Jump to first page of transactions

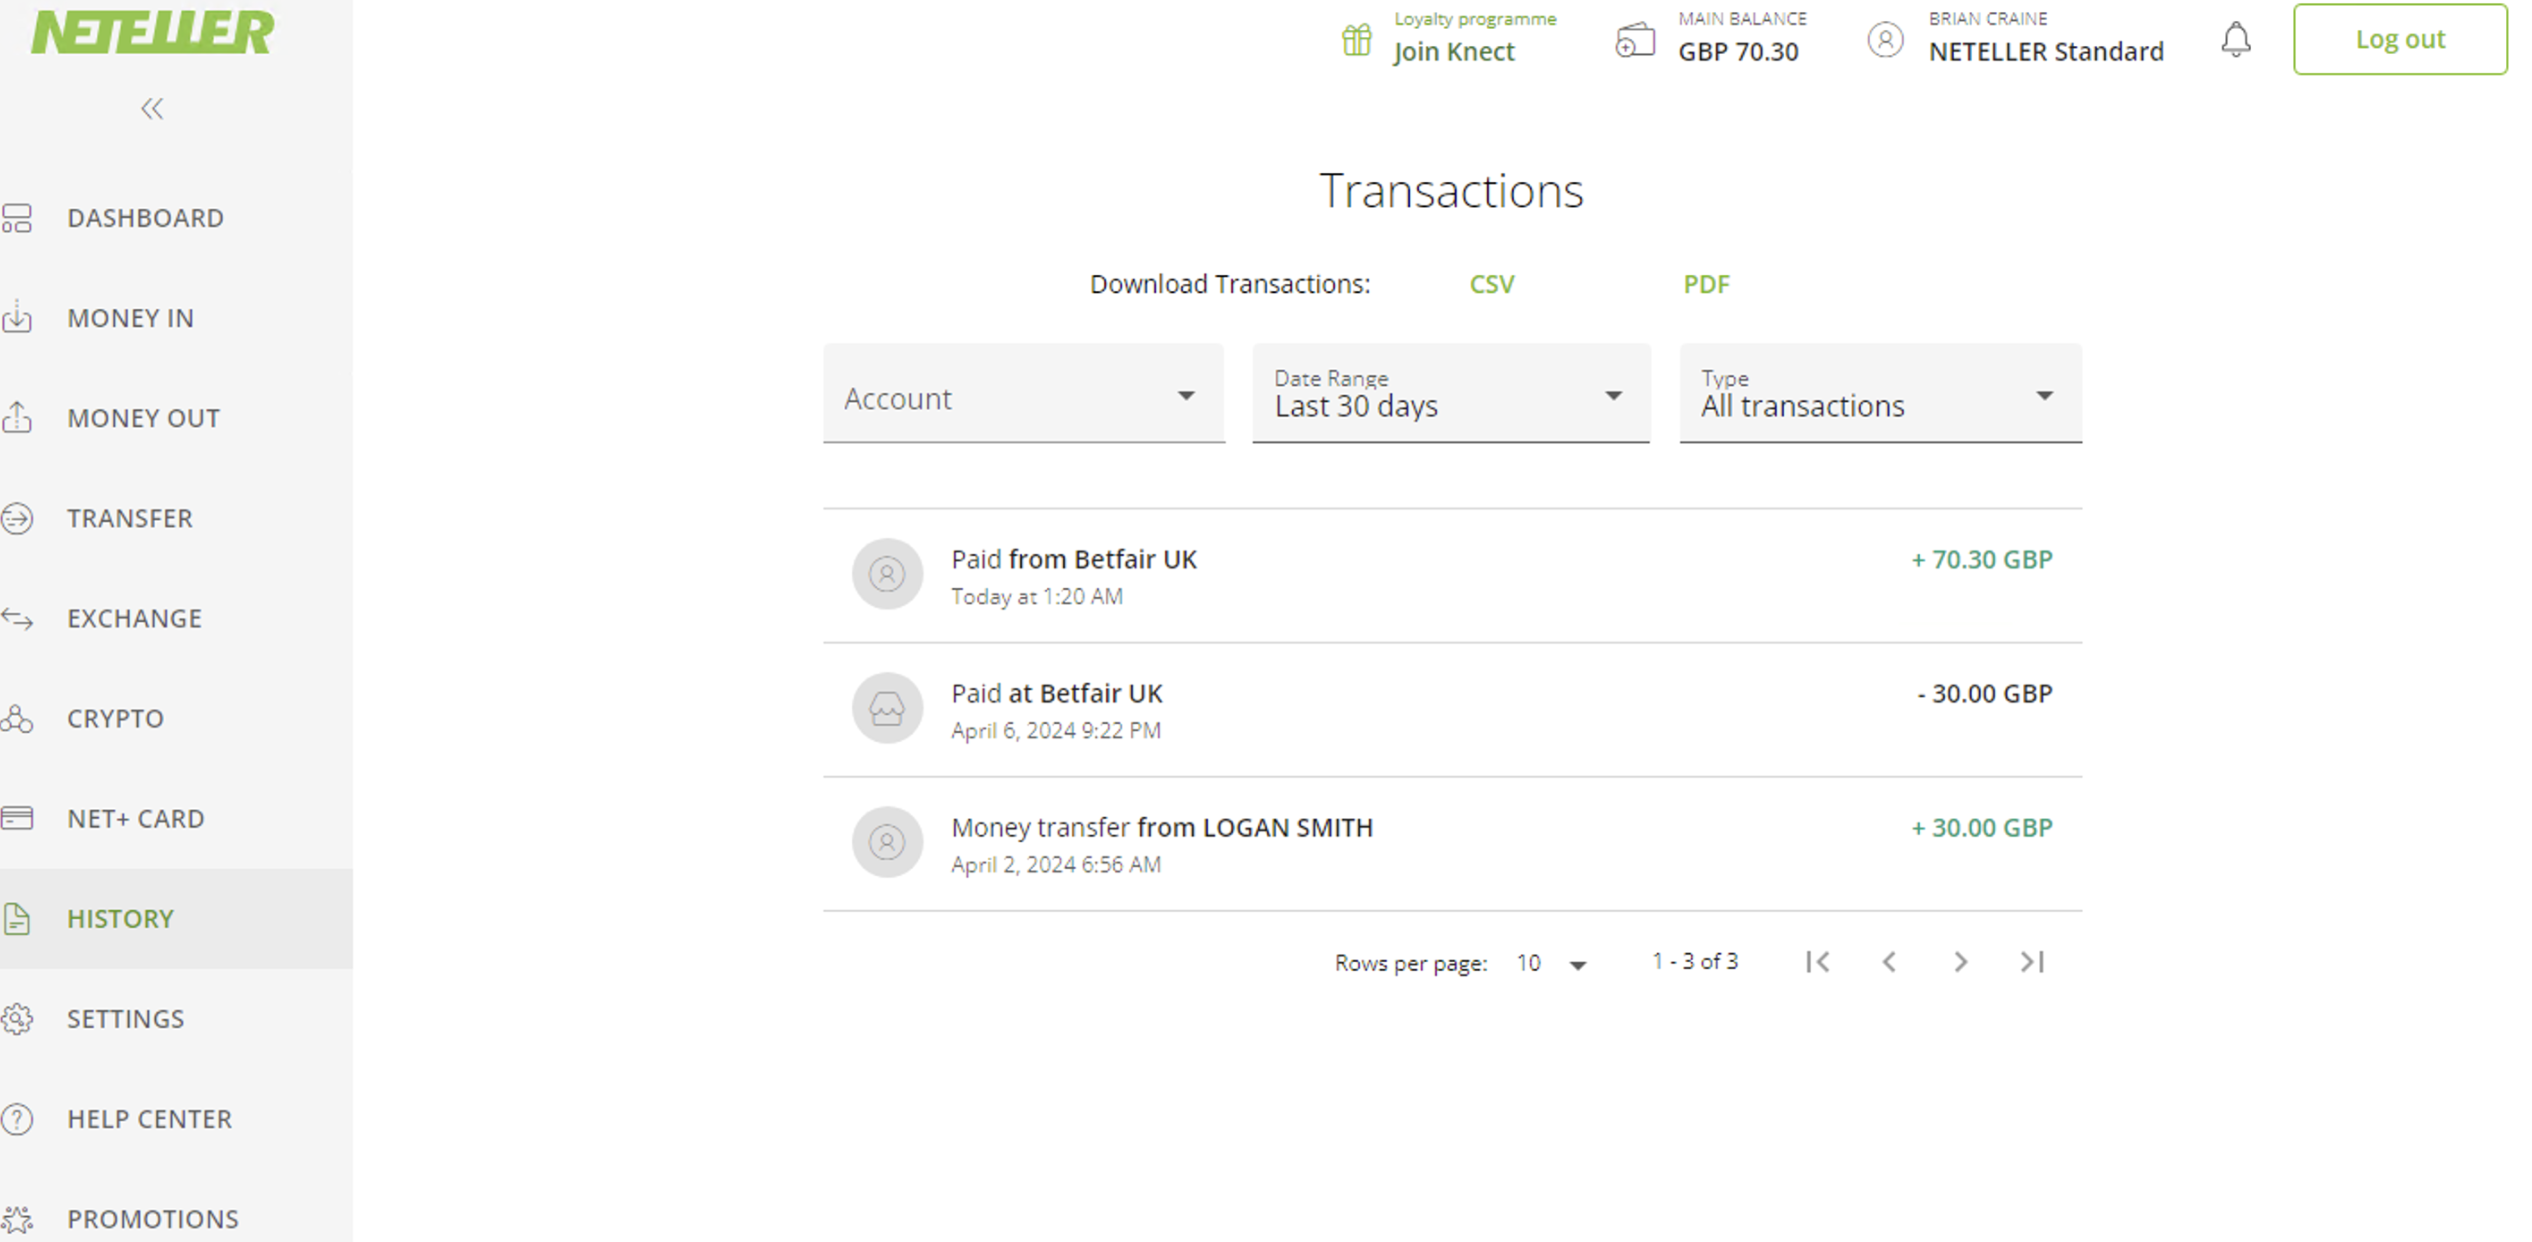[1818, 961]
